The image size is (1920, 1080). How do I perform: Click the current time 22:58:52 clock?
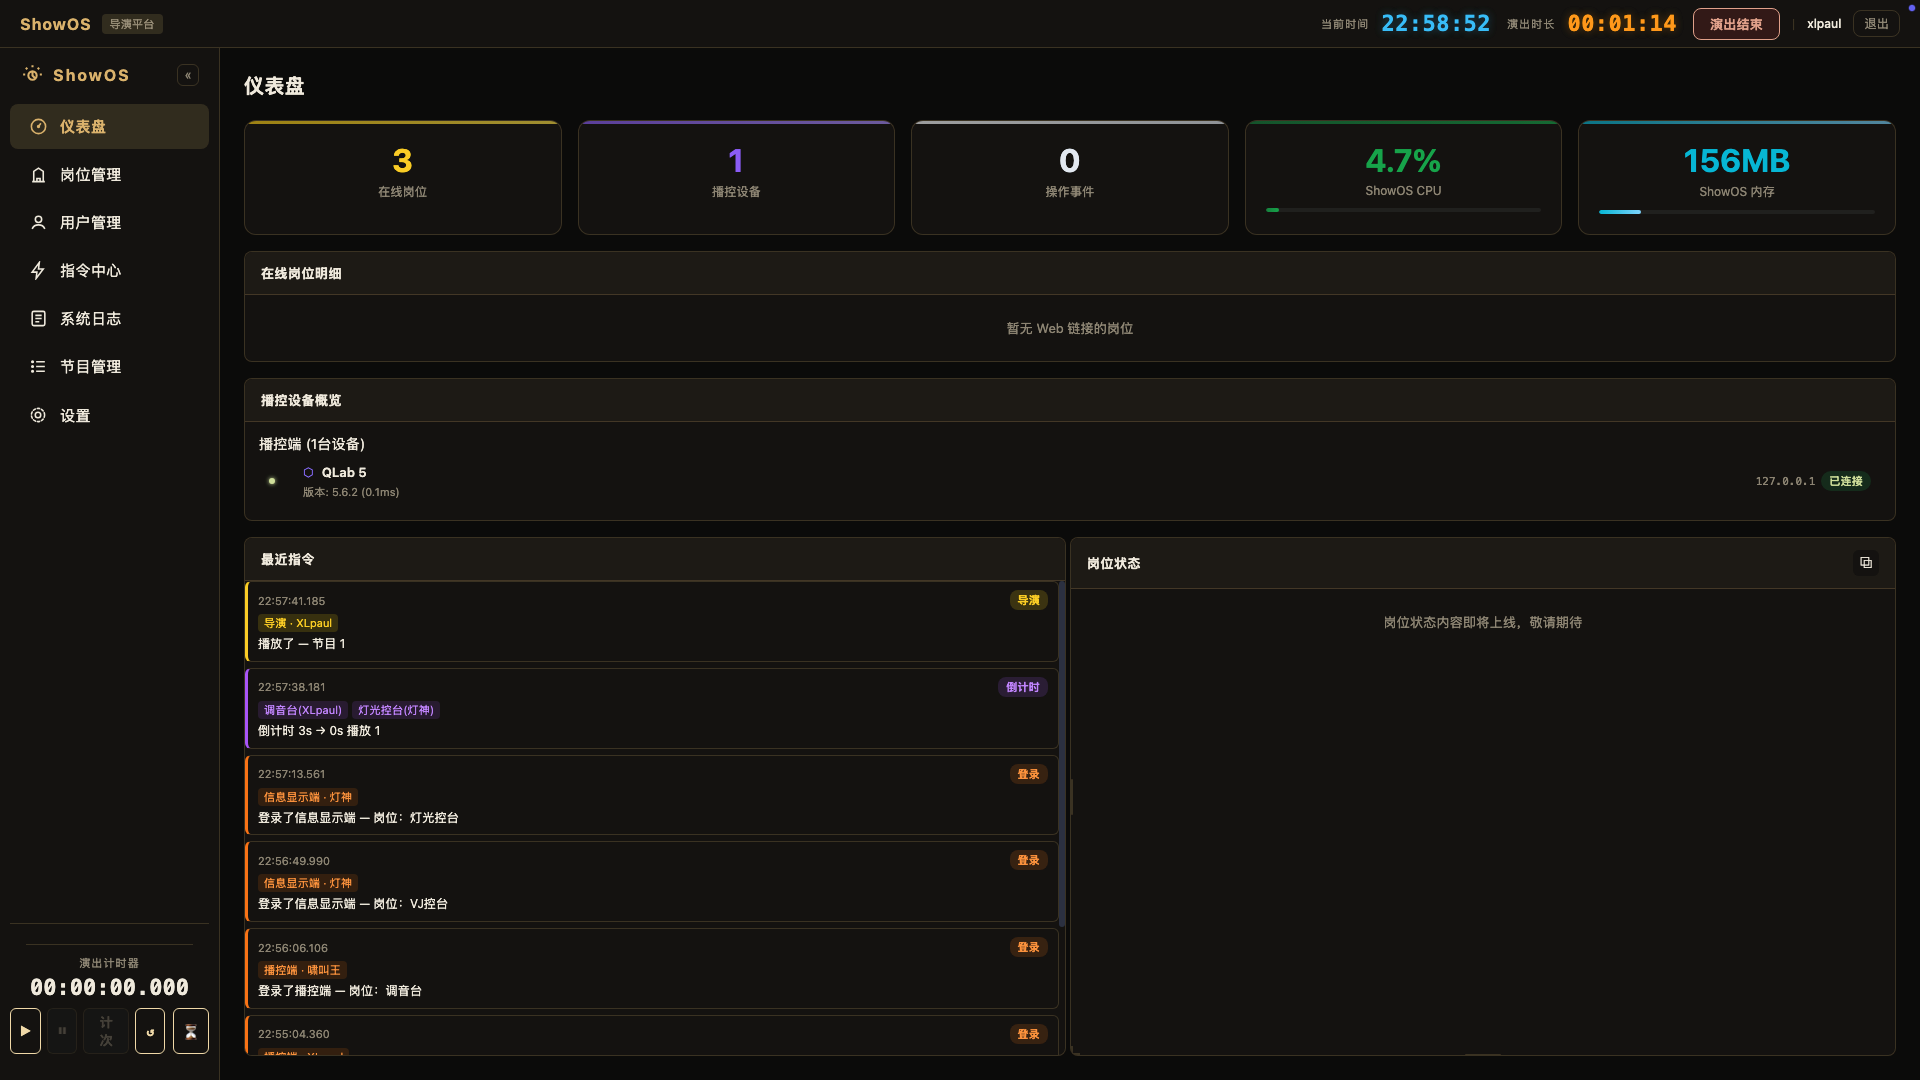pos(1435,24)
